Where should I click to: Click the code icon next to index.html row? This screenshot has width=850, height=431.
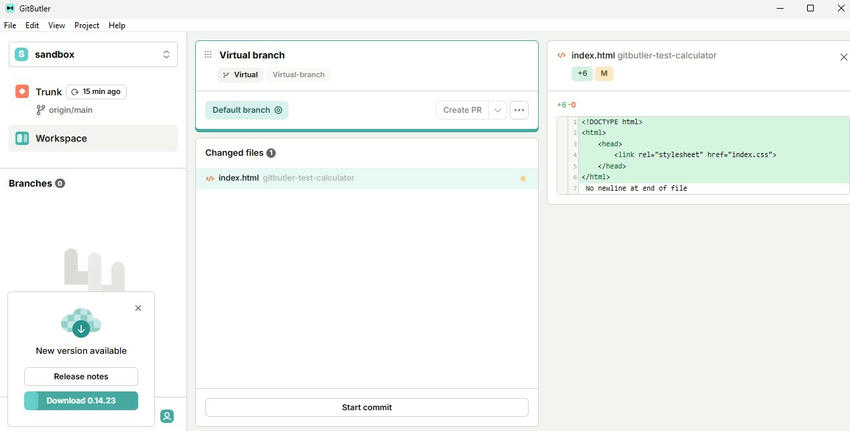click(x=210, y=178)
